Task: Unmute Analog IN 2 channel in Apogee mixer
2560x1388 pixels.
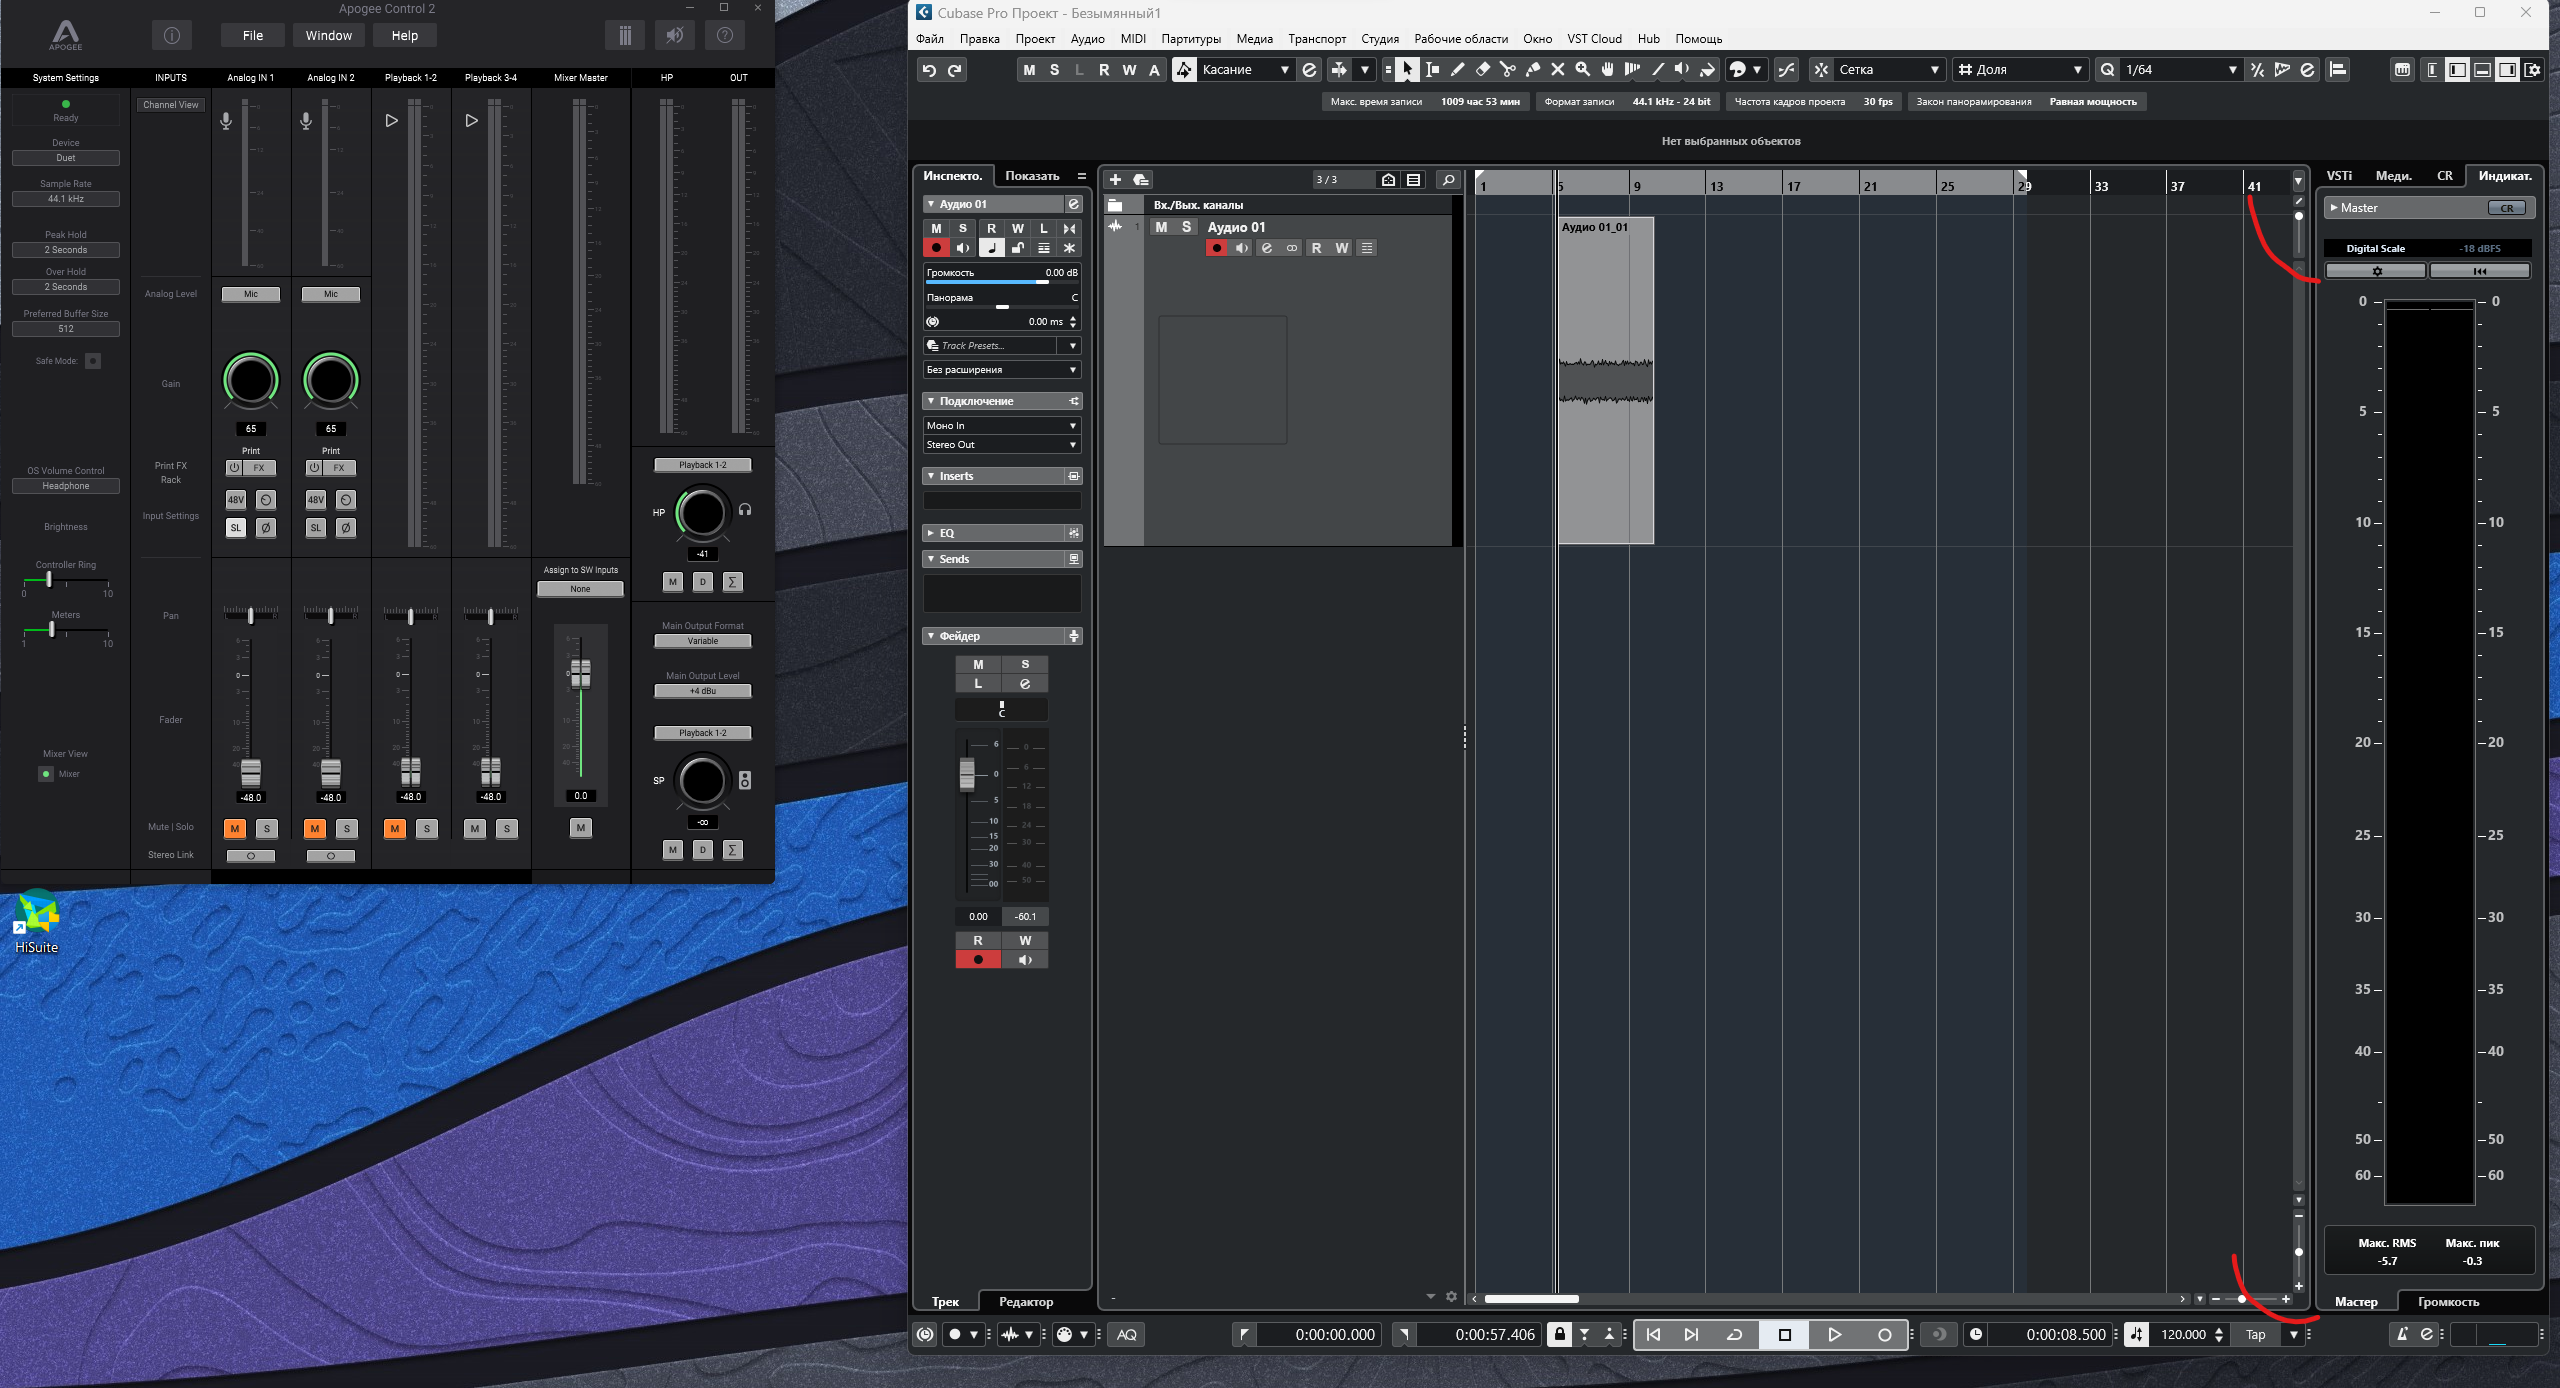Action: tap(315, 828)
